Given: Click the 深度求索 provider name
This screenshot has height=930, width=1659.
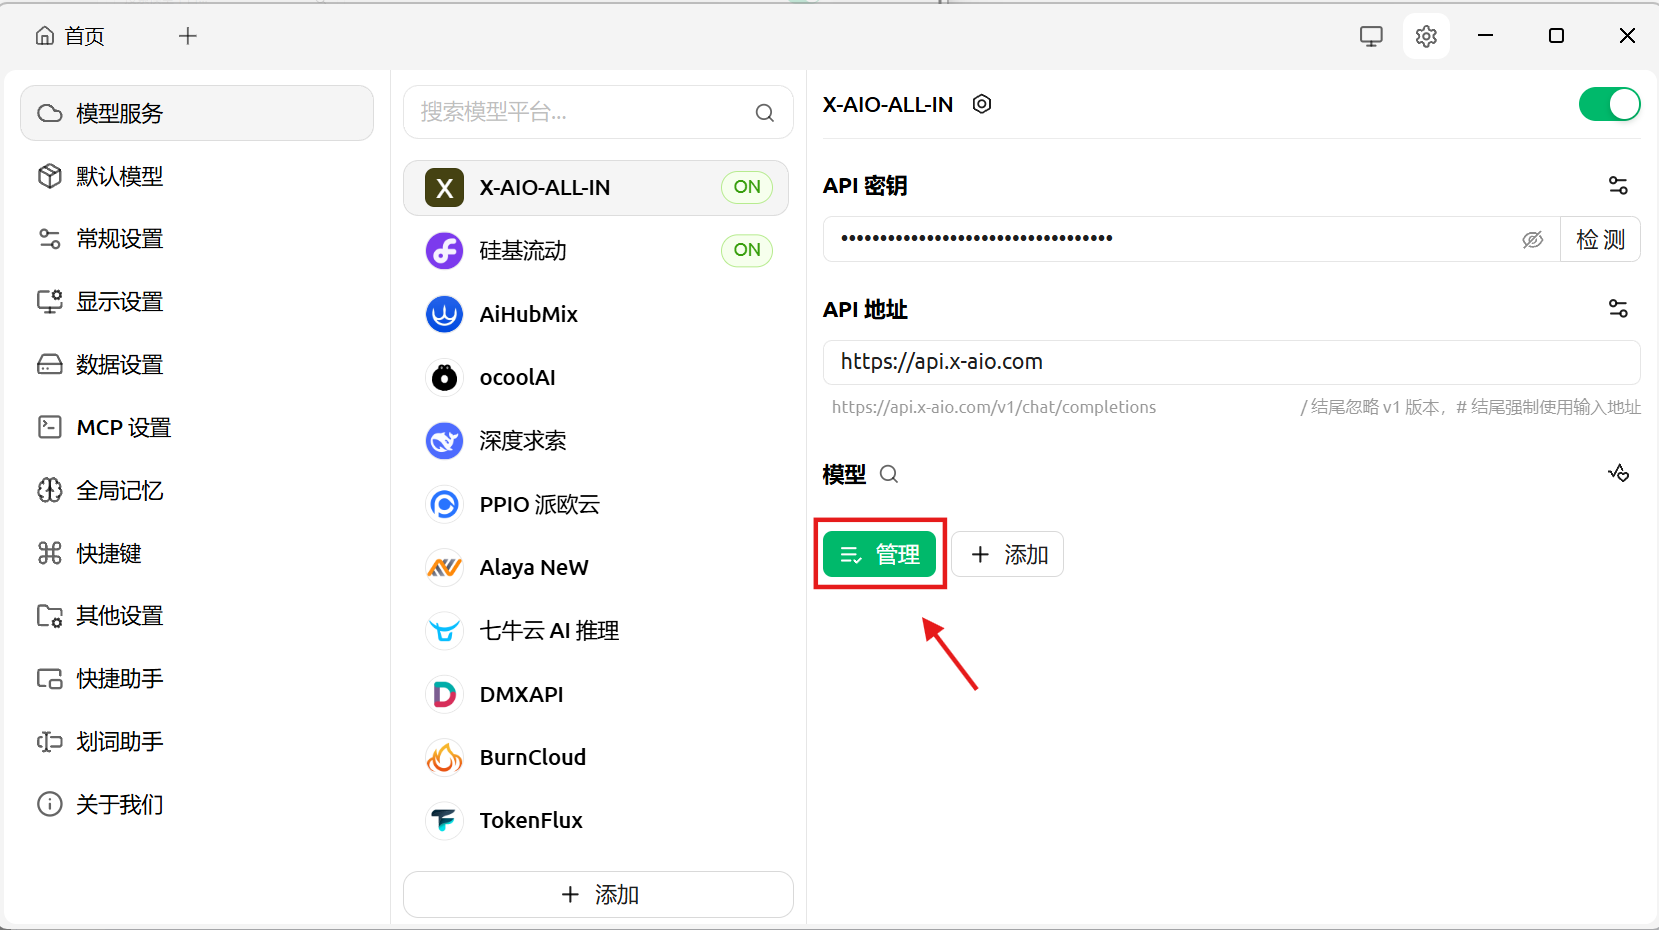Looking at the screenshot, I should click(523, 441).
